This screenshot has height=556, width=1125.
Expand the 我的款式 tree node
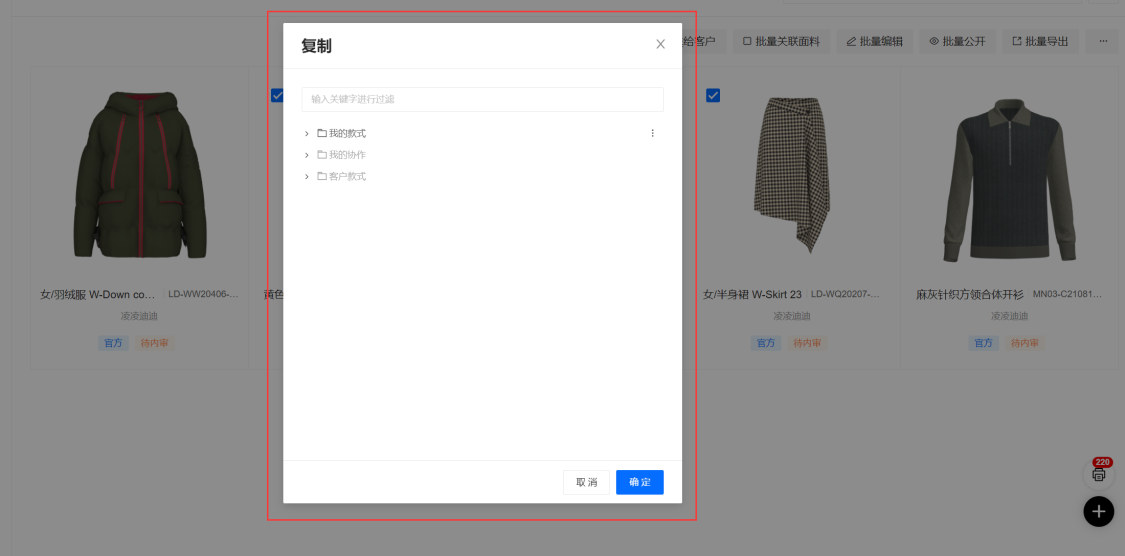[307, 133]
